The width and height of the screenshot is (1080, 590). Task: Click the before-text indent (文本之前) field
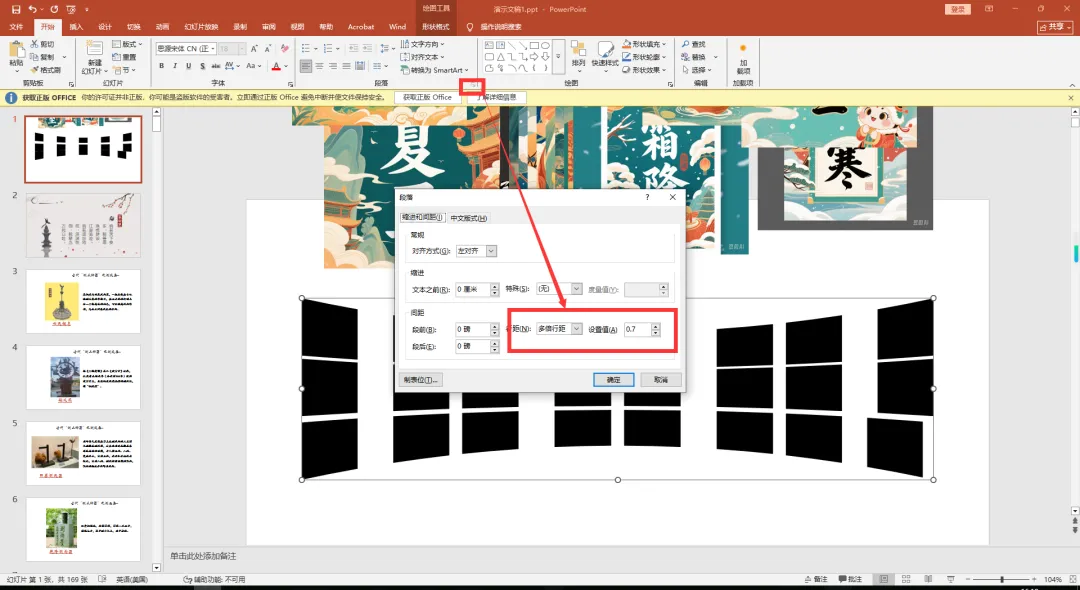tap(473, 289)
